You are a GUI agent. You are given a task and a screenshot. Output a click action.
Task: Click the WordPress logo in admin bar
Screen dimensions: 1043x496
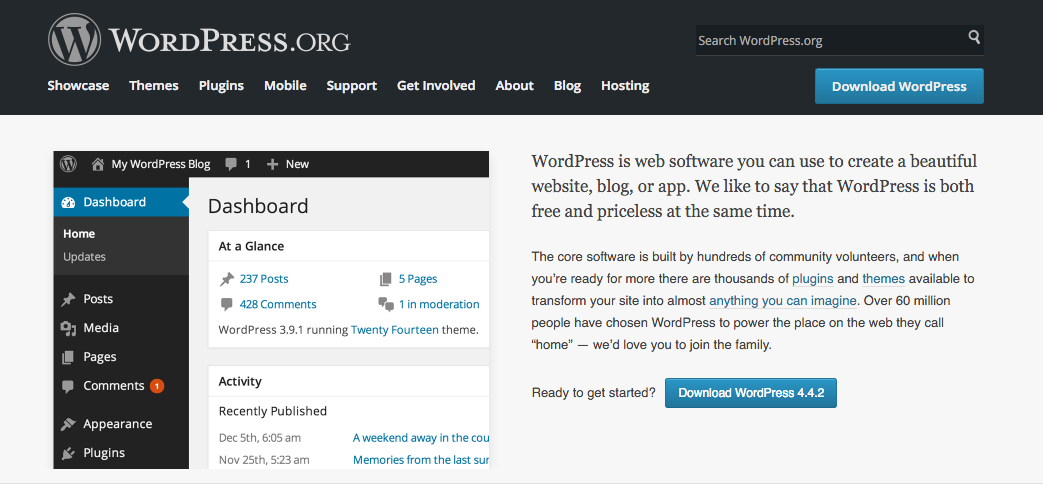(69, 164)
